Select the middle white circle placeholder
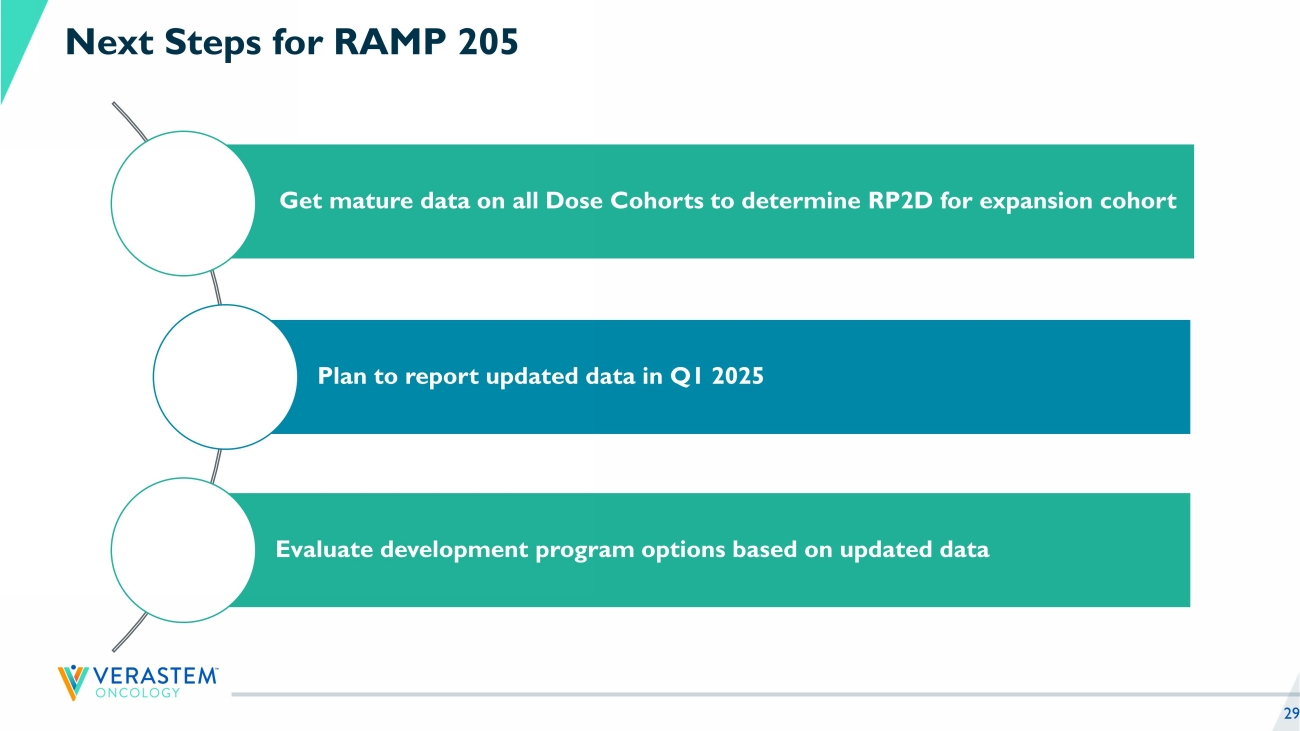This screenshot has height=731, width=1300. click(224, 376)
